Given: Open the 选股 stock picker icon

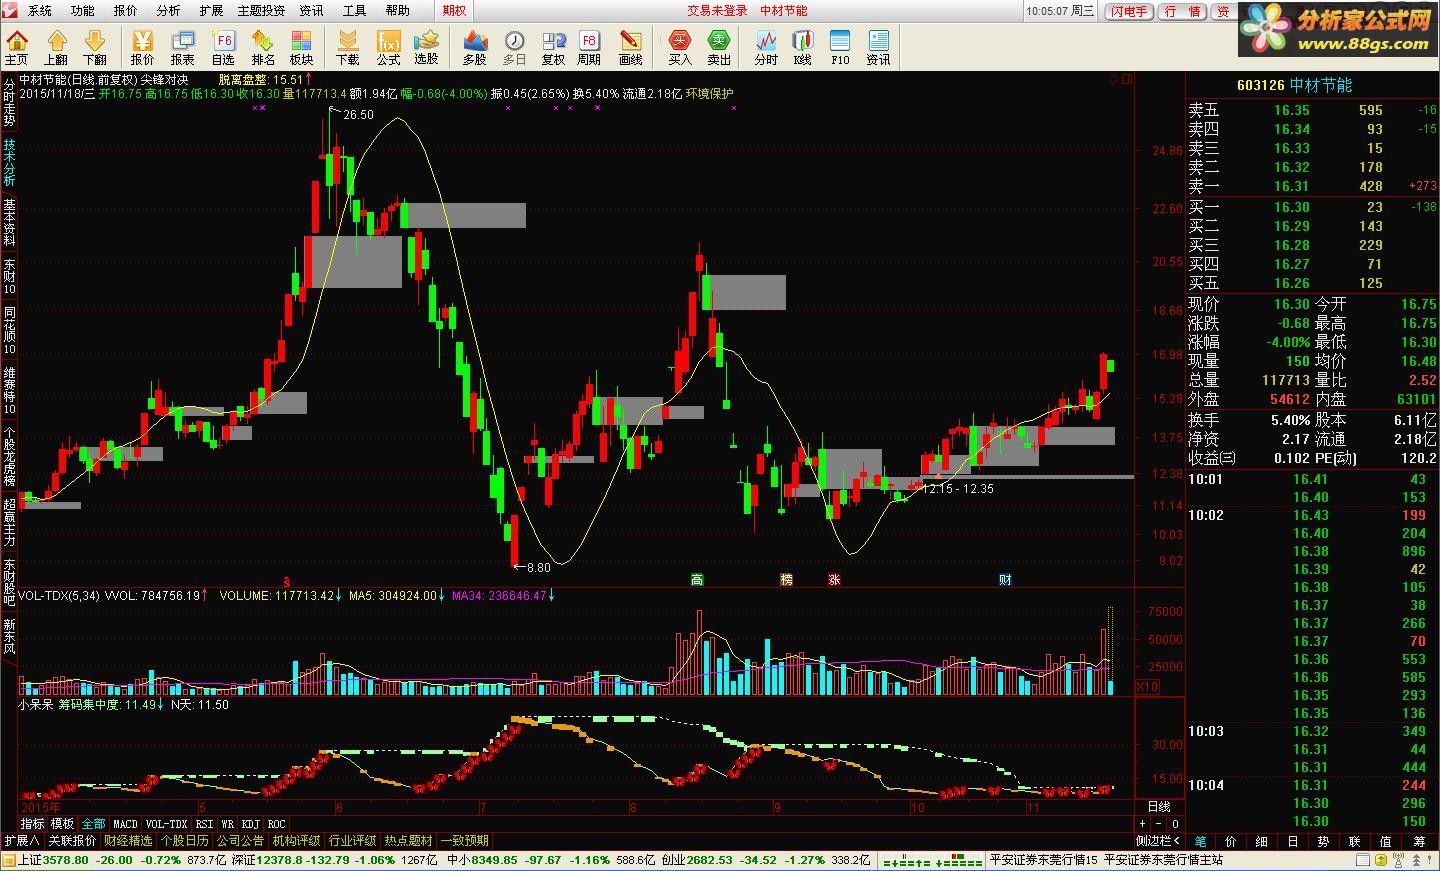Looking at the screenshot, I should coord(427,47).
